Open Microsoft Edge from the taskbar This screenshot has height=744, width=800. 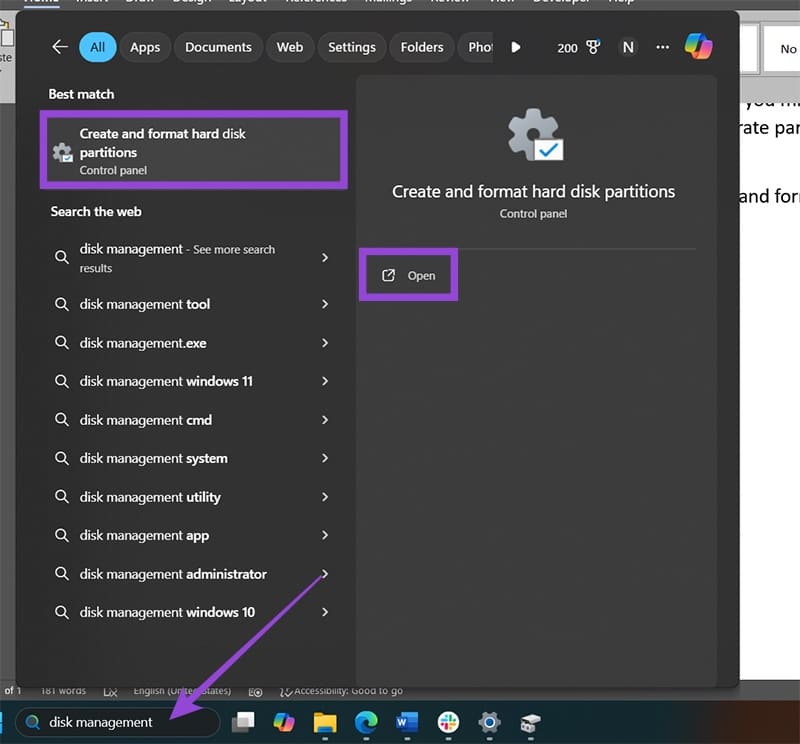pos(366,722)
